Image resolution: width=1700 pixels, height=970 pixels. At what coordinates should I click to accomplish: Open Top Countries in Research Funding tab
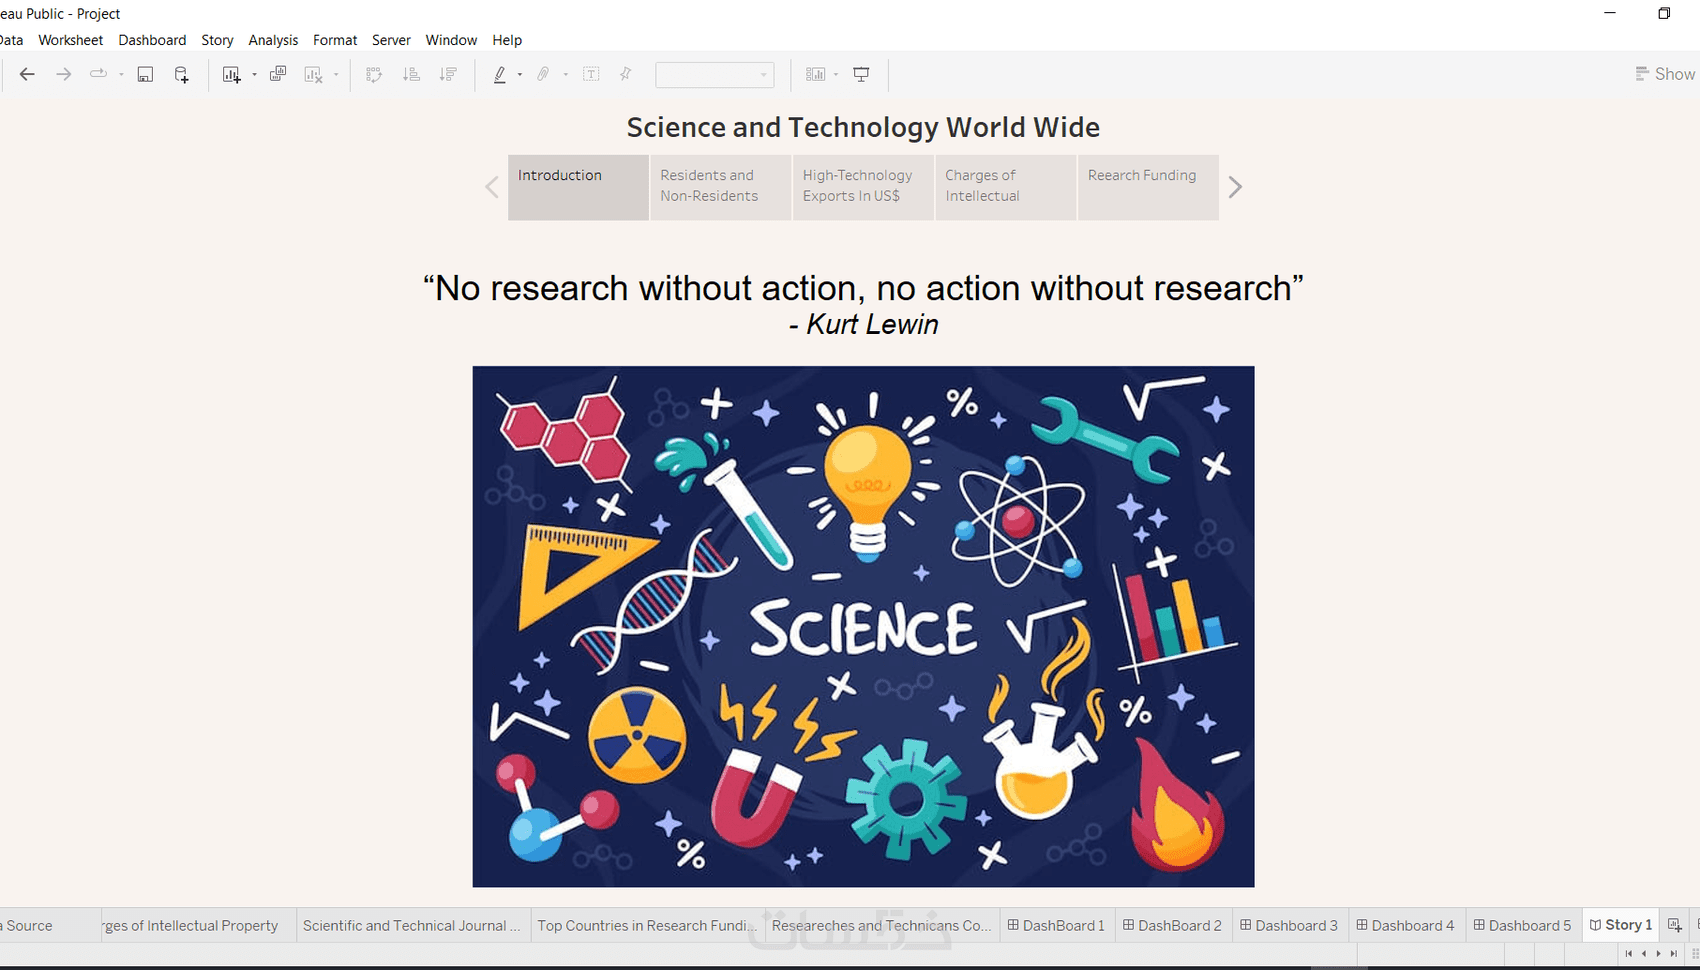647,925
